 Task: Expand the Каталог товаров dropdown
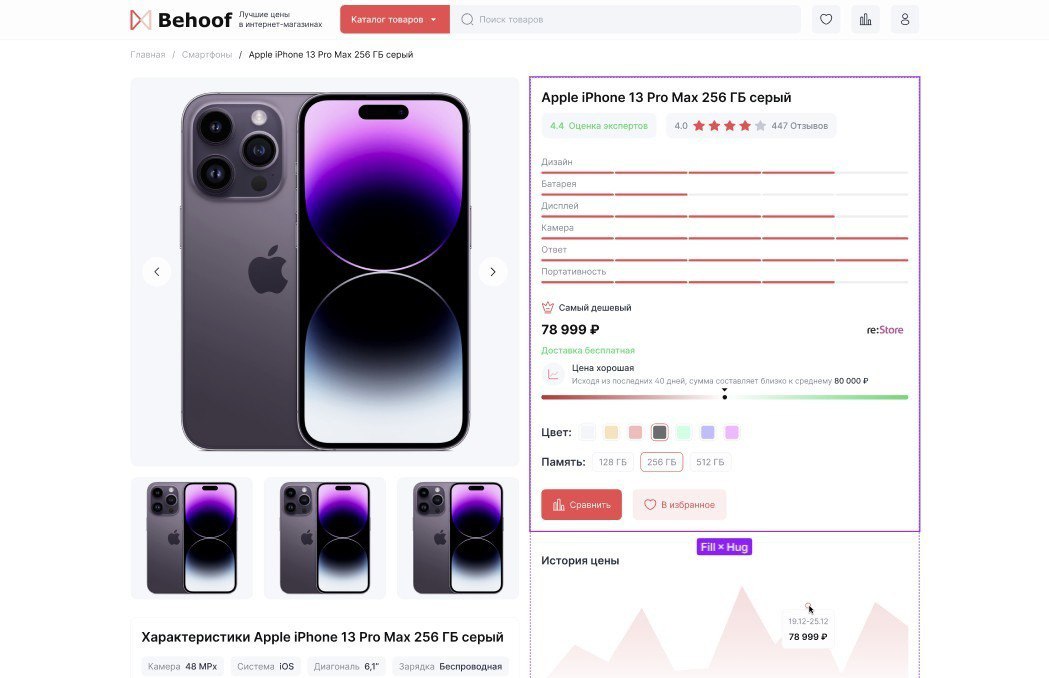click(395, 19)
